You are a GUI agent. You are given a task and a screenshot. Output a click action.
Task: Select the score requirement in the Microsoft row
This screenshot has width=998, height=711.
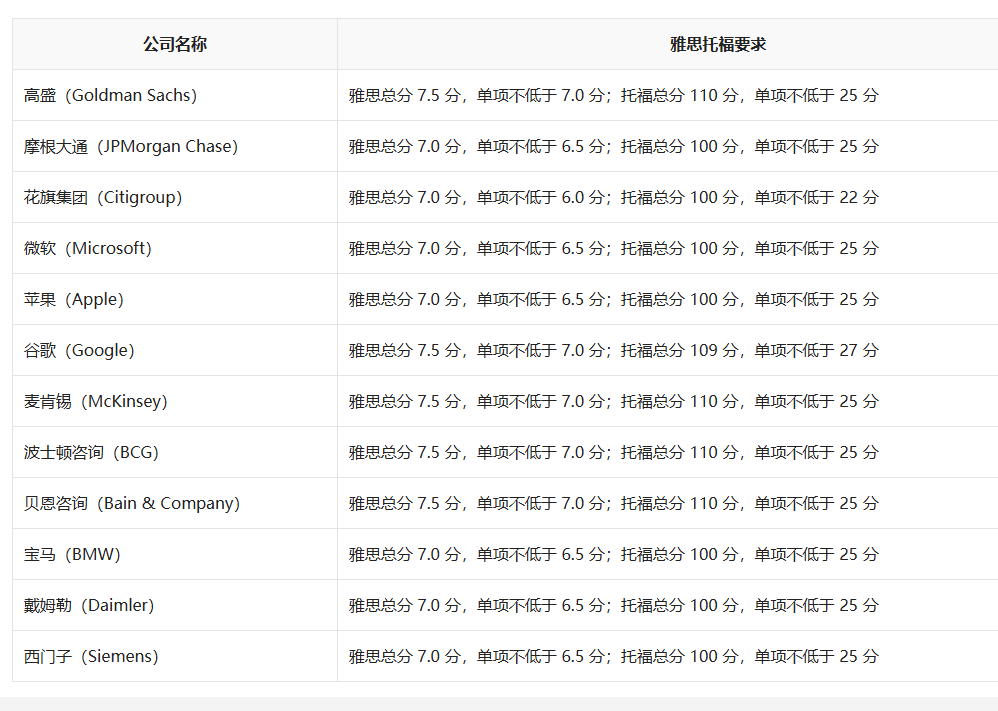(613, 249)
